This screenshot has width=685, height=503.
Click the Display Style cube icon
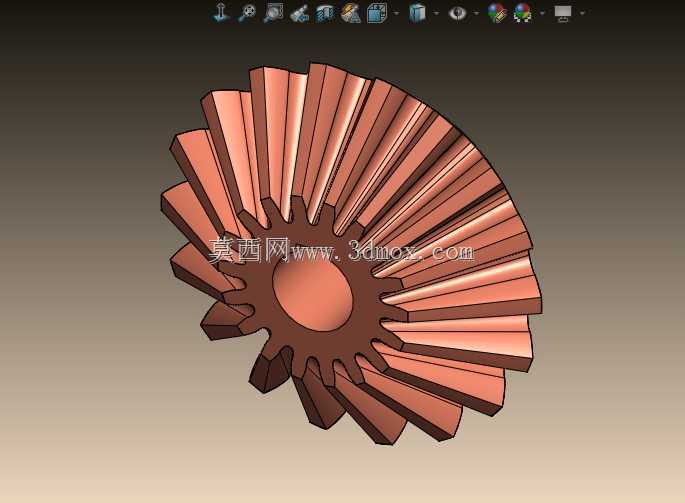tap(417, 13)
